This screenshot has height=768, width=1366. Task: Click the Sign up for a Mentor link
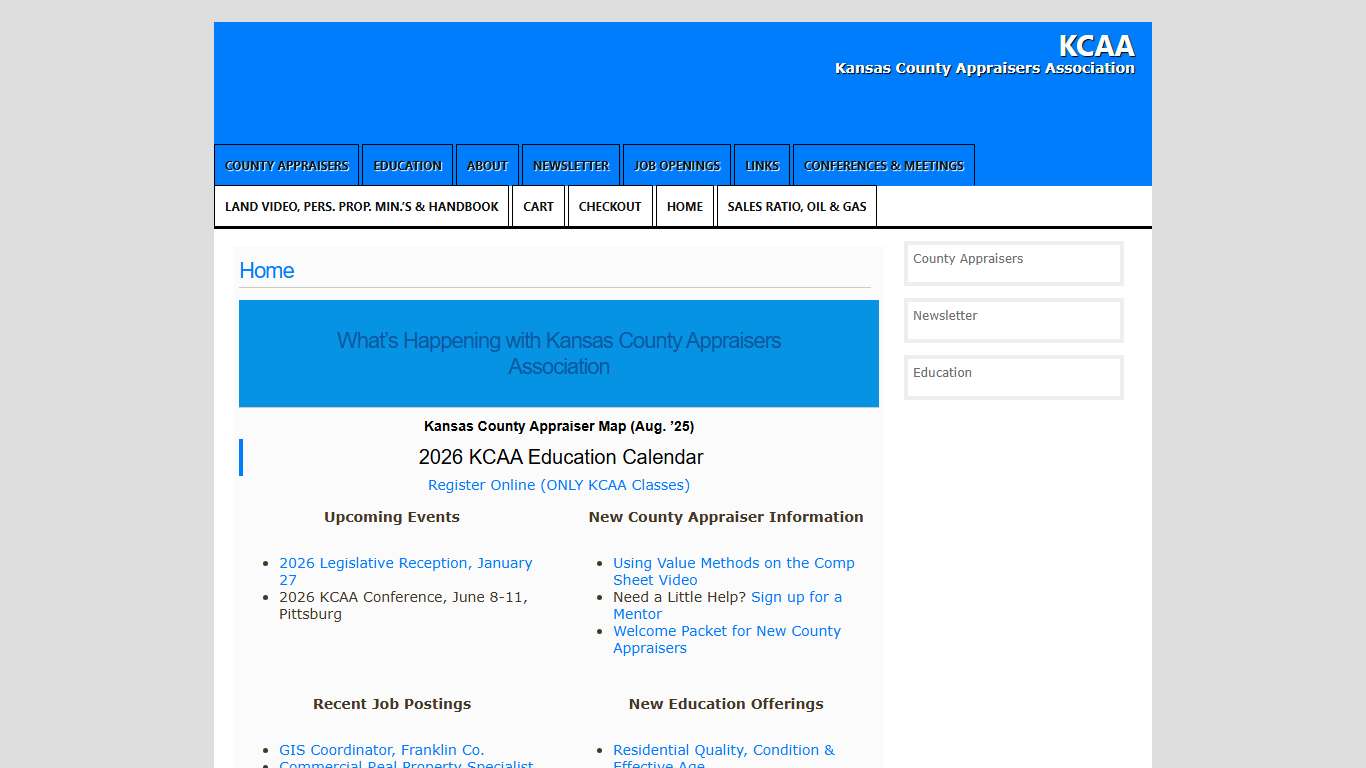[x=796, y=598]
